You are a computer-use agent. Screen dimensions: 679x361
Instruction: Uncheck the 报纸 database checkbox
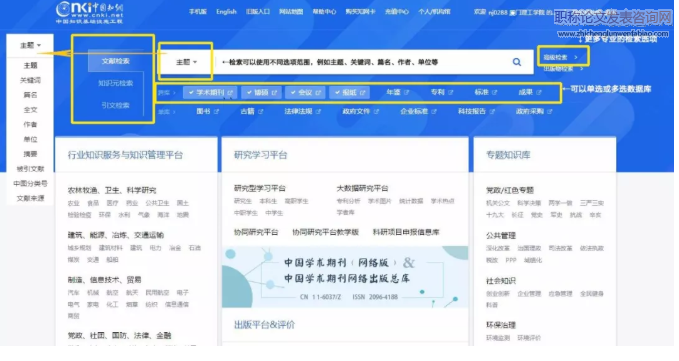click(337, 93)
